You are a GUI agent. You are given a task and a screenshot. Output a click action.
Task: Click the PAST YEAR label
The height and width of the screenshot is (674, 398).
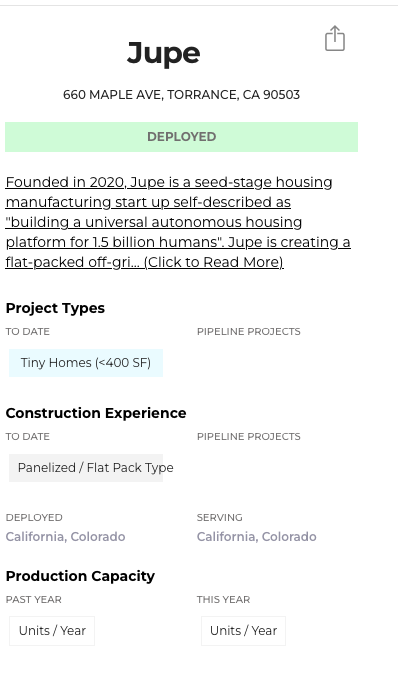click(34, 599)
